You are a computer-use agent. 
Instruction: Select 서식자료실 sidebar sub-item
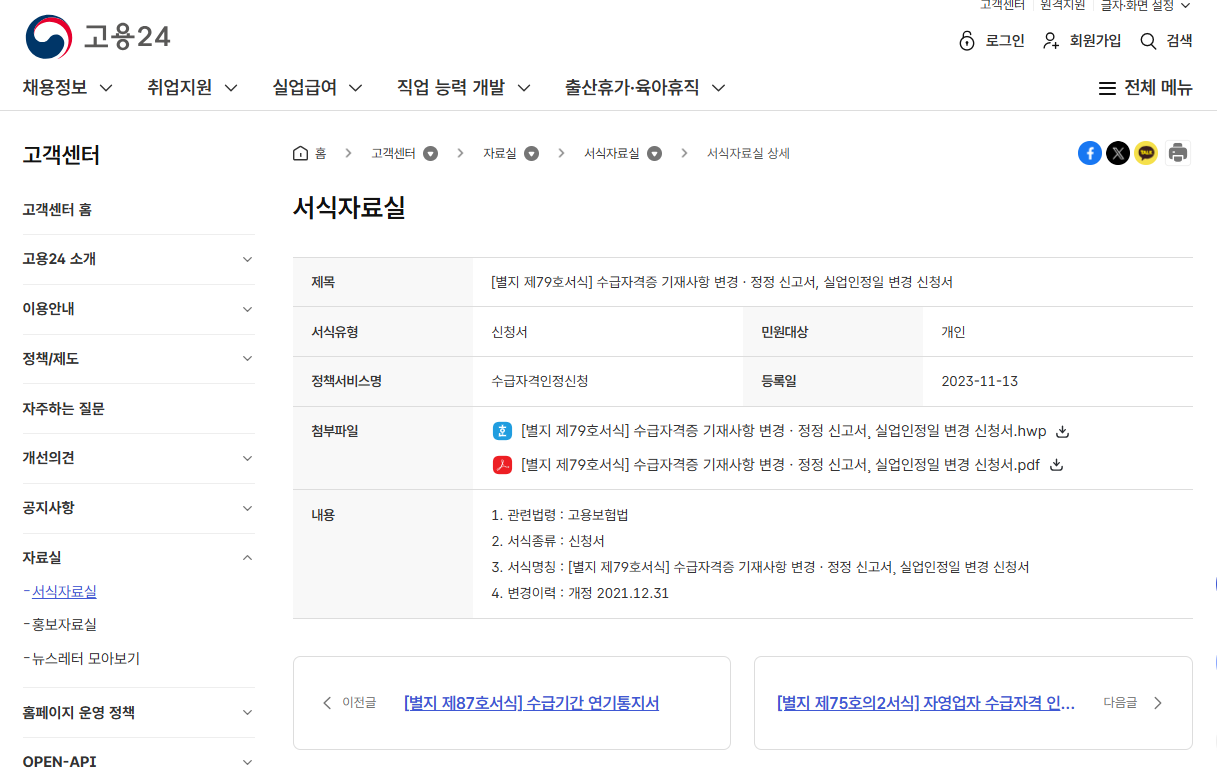[64, 591]
